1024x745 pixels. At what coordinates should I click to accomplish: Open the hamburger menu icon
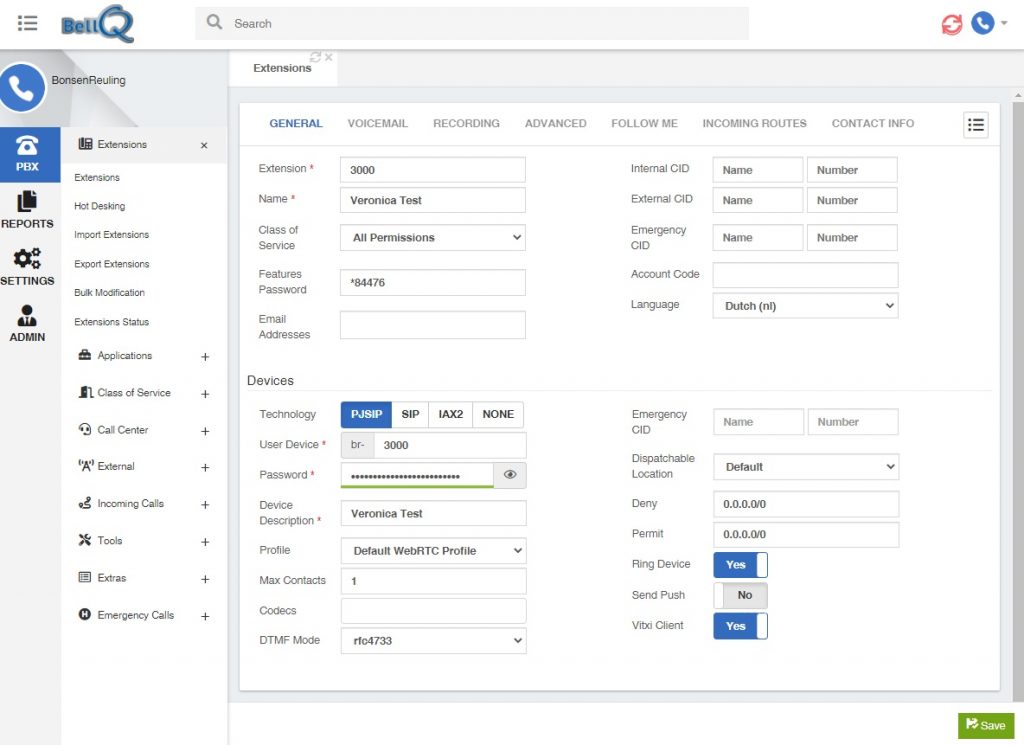point(27,24)
